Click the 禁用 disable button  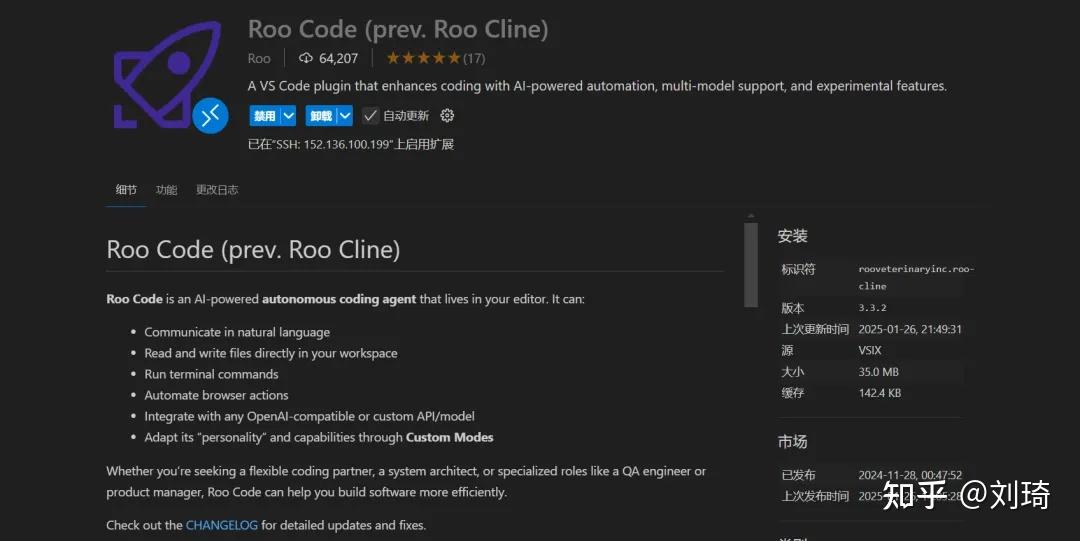pos(264,116)
